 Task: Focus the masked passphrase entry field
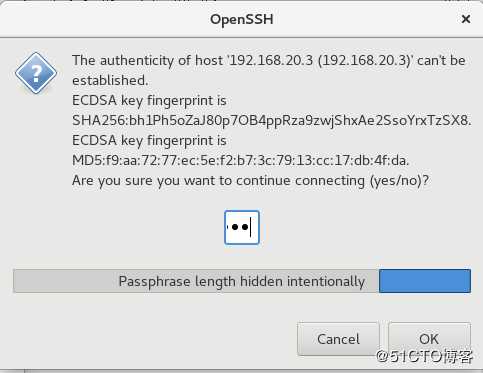pyautogui.click(x=242, y=227)
